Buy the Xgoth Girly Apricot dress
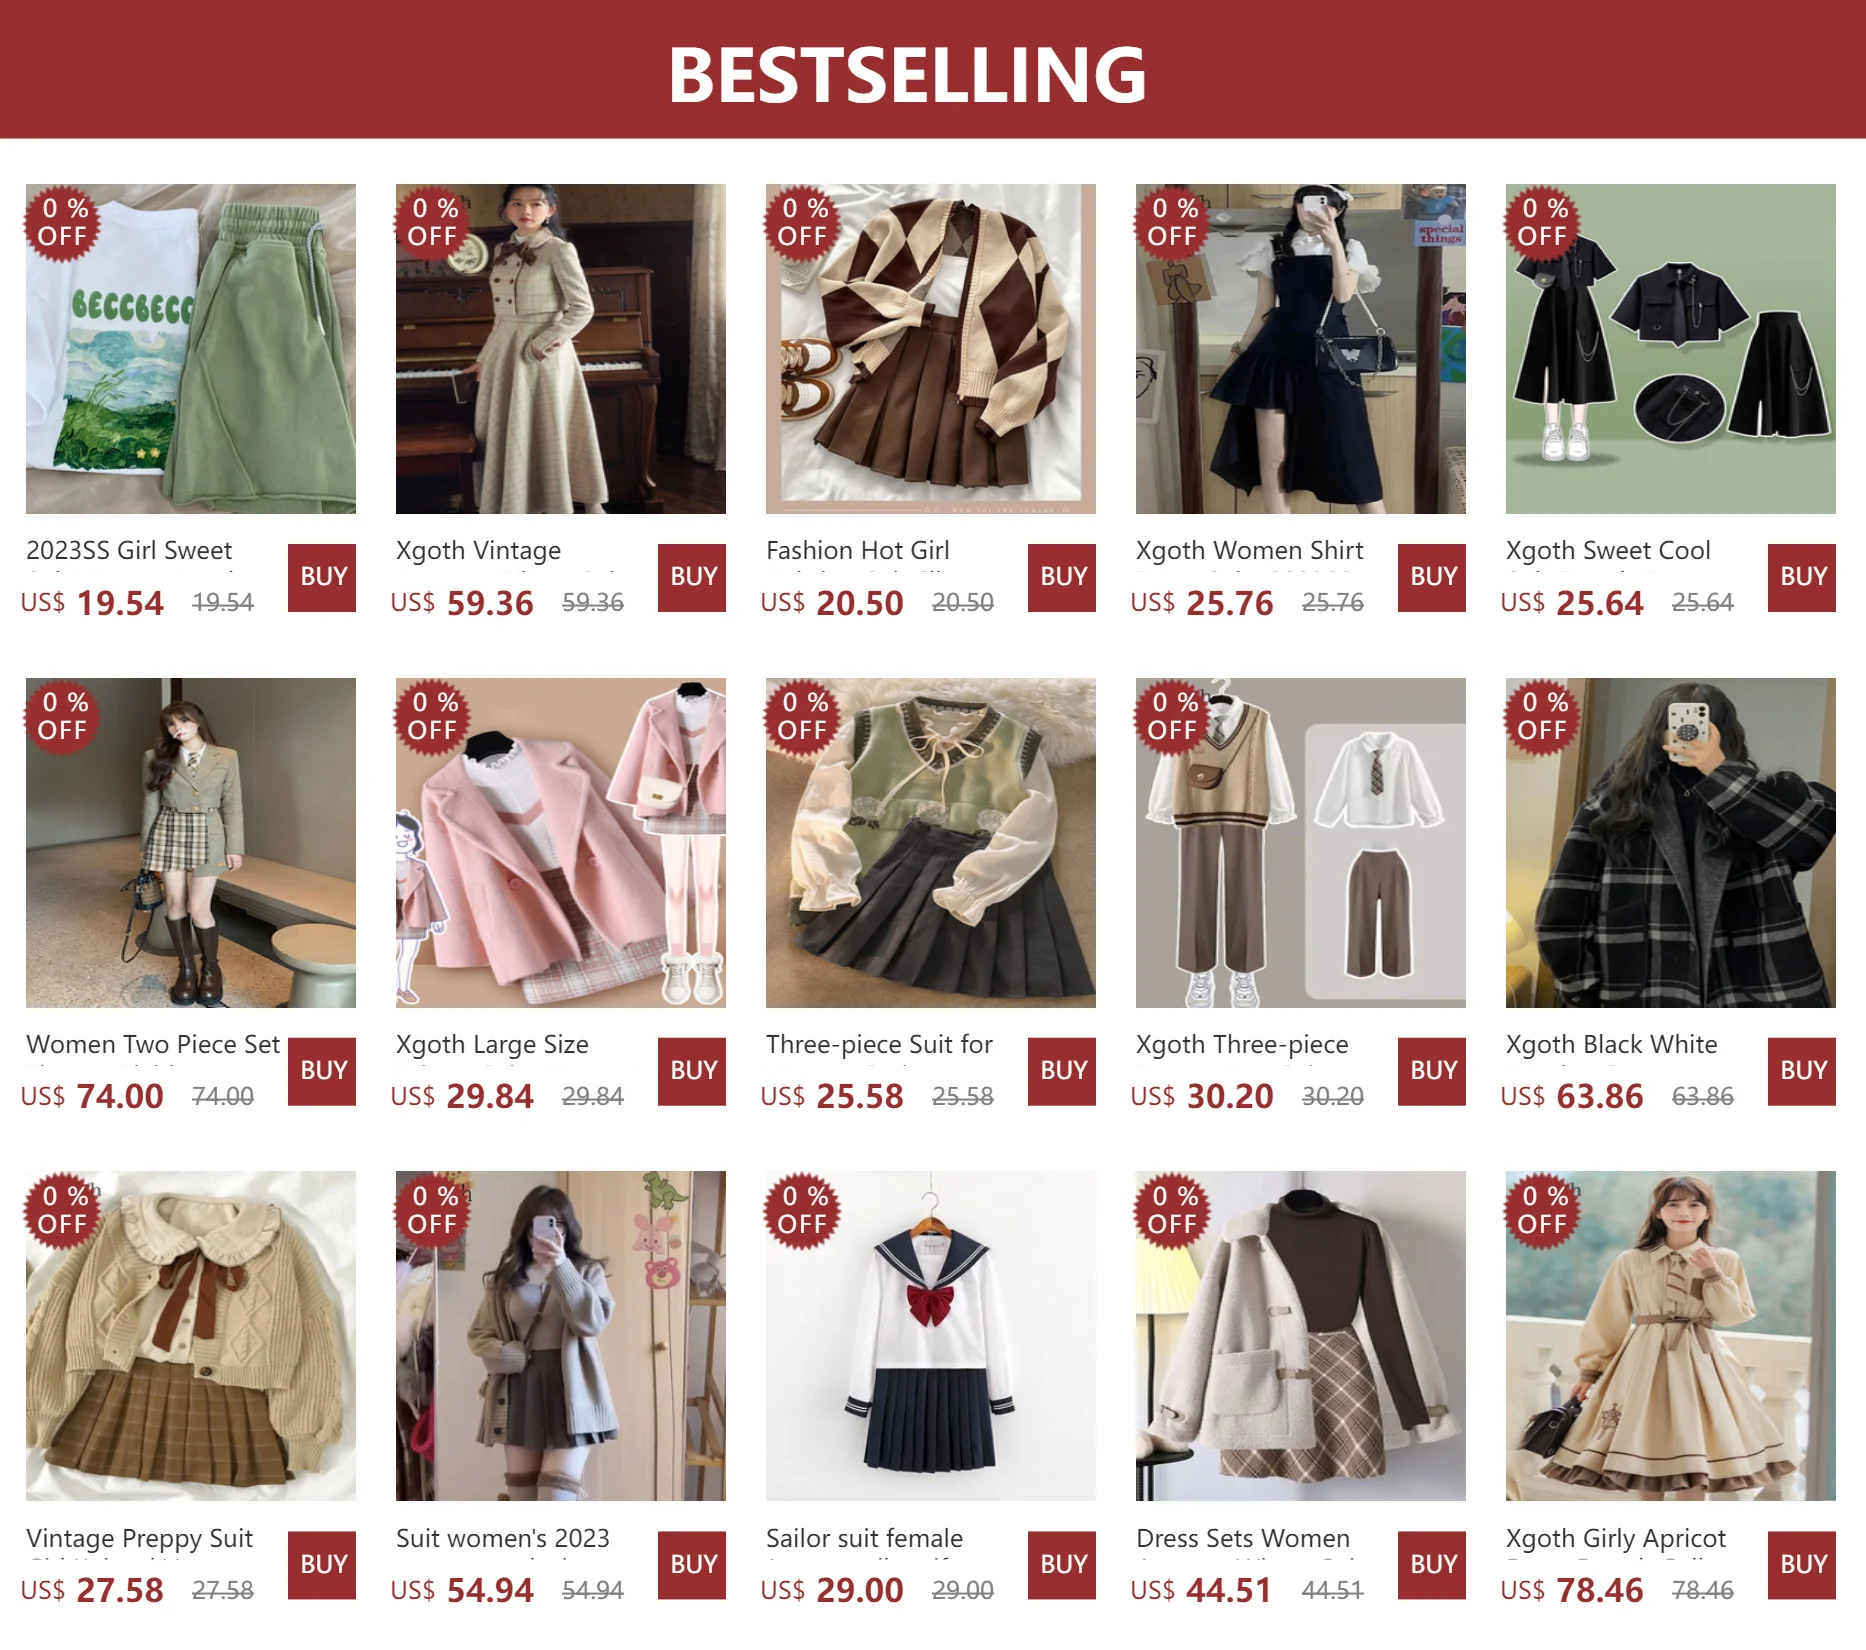Screen dimensions: 1866x1650 (1802, 1565)
